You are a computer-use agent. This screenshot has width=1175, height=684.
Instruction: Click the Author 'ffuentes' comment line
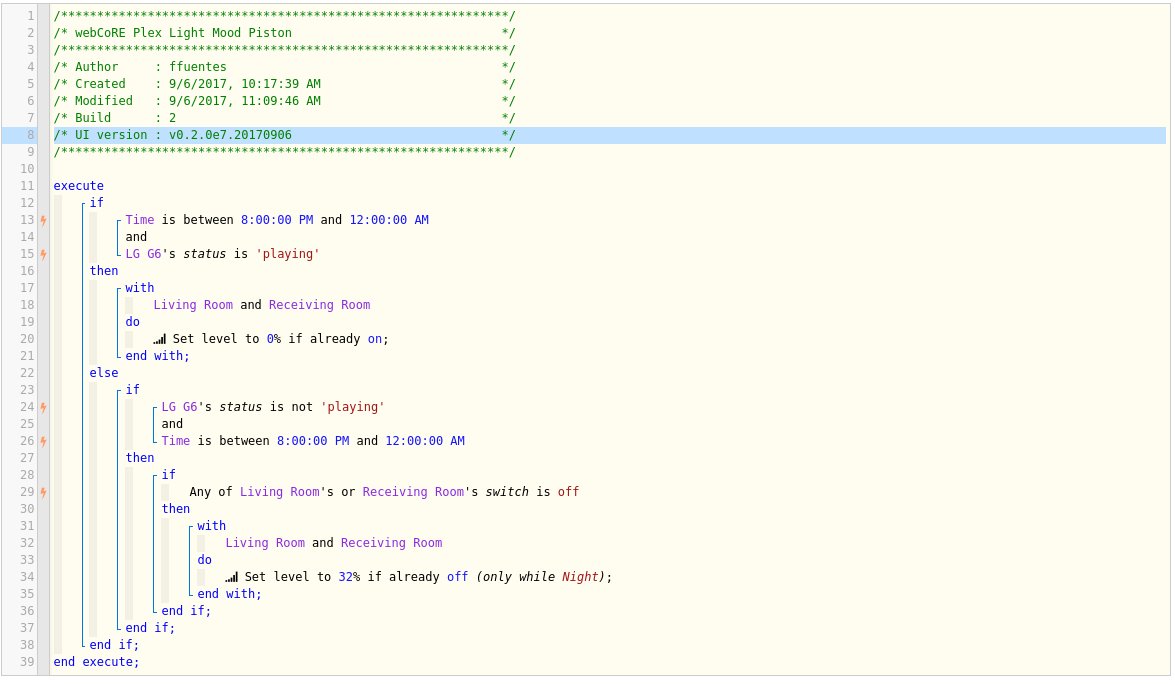pyautogui.click(x=284, y=67)
